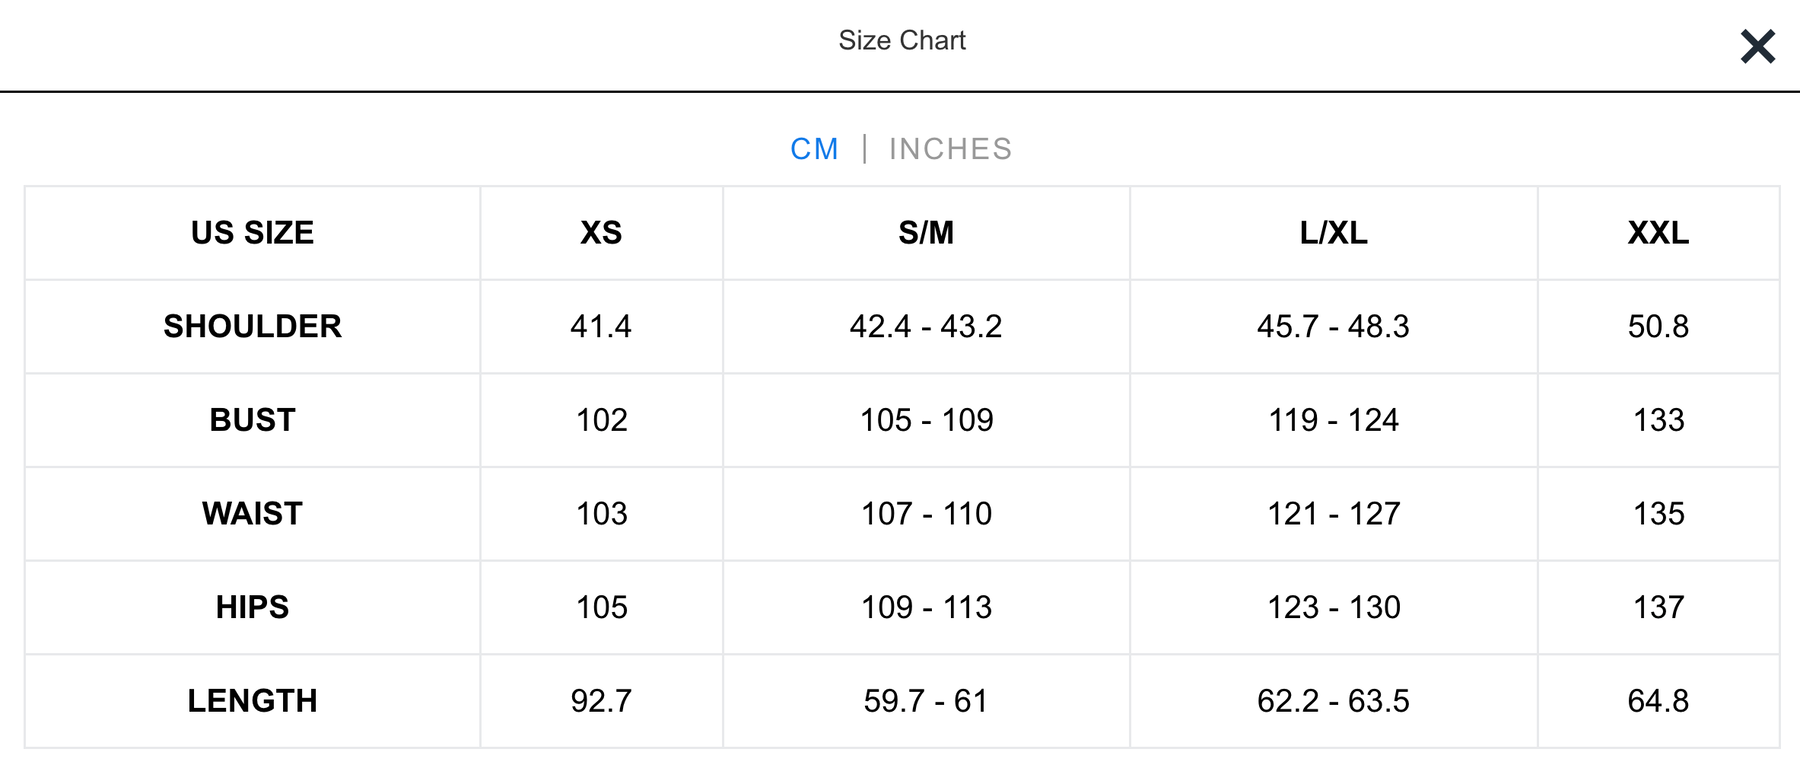The width and height of the screenshot is (1800, 781).
Task: Click the L/XL waist range 121 - 127
Action: 1333,514
